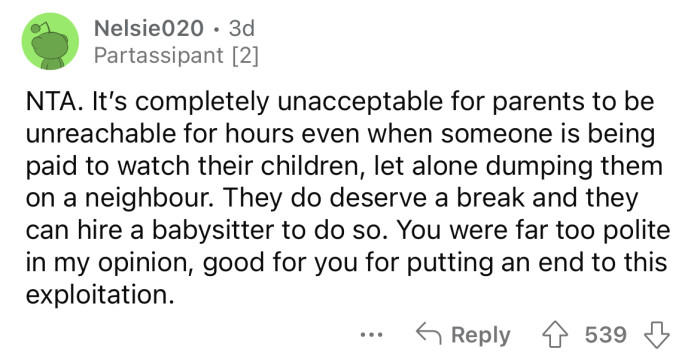
Task: Click the word exploitation ending the comment
Action: coord(100,295)
